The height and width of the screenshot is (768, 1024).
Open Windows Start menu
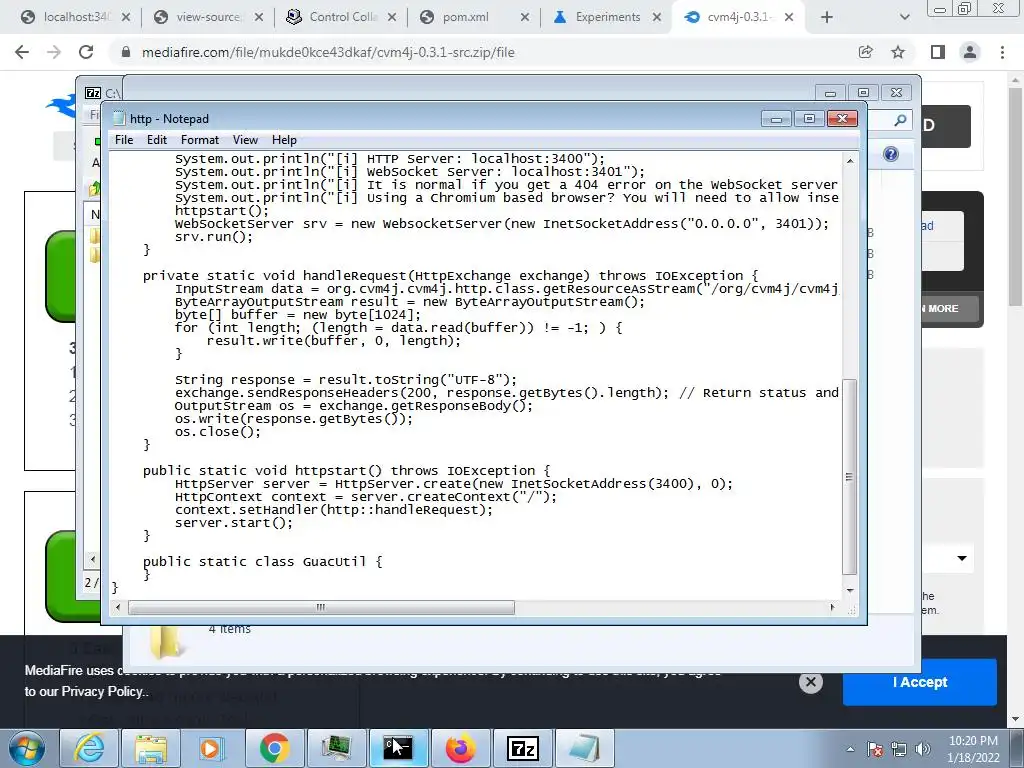point(27,748)
